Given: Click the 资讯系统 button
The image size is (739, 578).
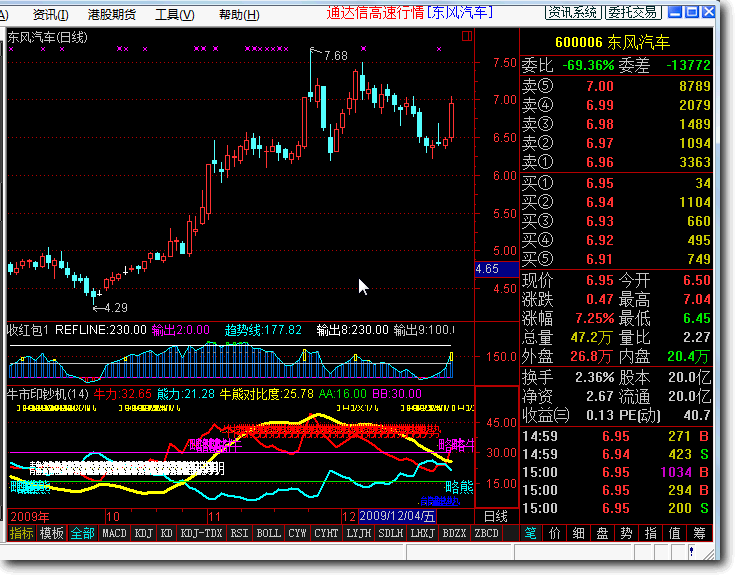Looking at the screenshot, I should tap(573, 12).
